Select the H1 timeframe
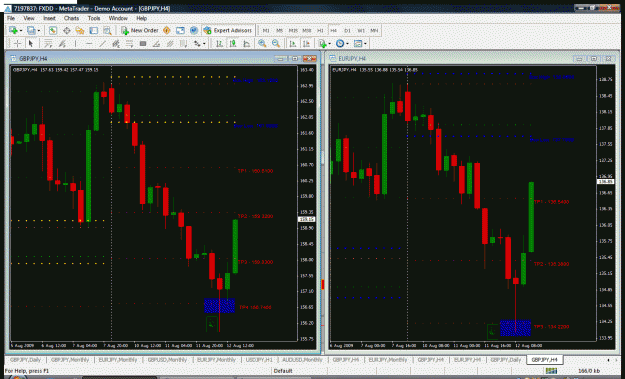The image size is (625, 379). (320, 30)
